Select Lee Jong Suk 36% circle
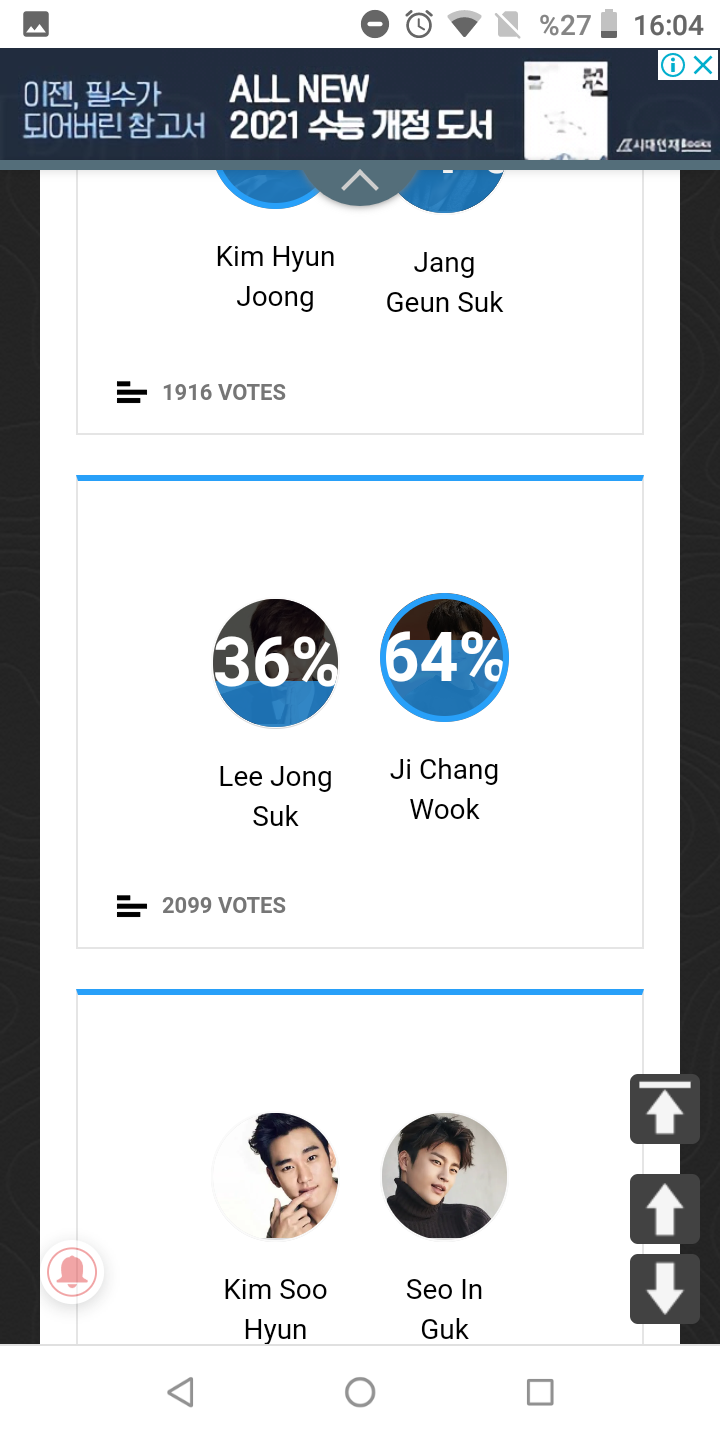720x1440 pixels. click(x=275, y=663)
